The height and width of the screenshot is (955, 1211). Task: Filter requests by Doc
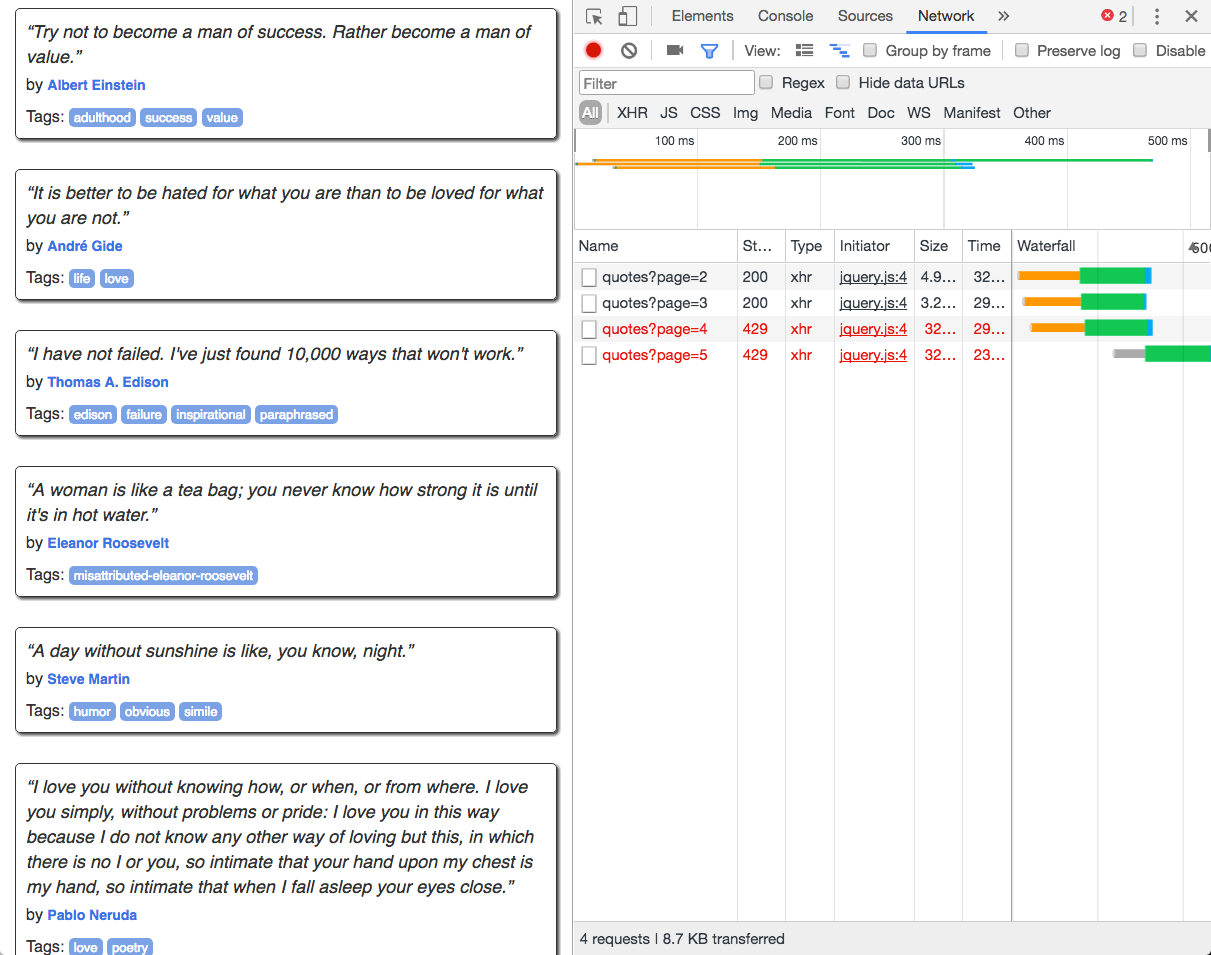[x=881, y=113]
